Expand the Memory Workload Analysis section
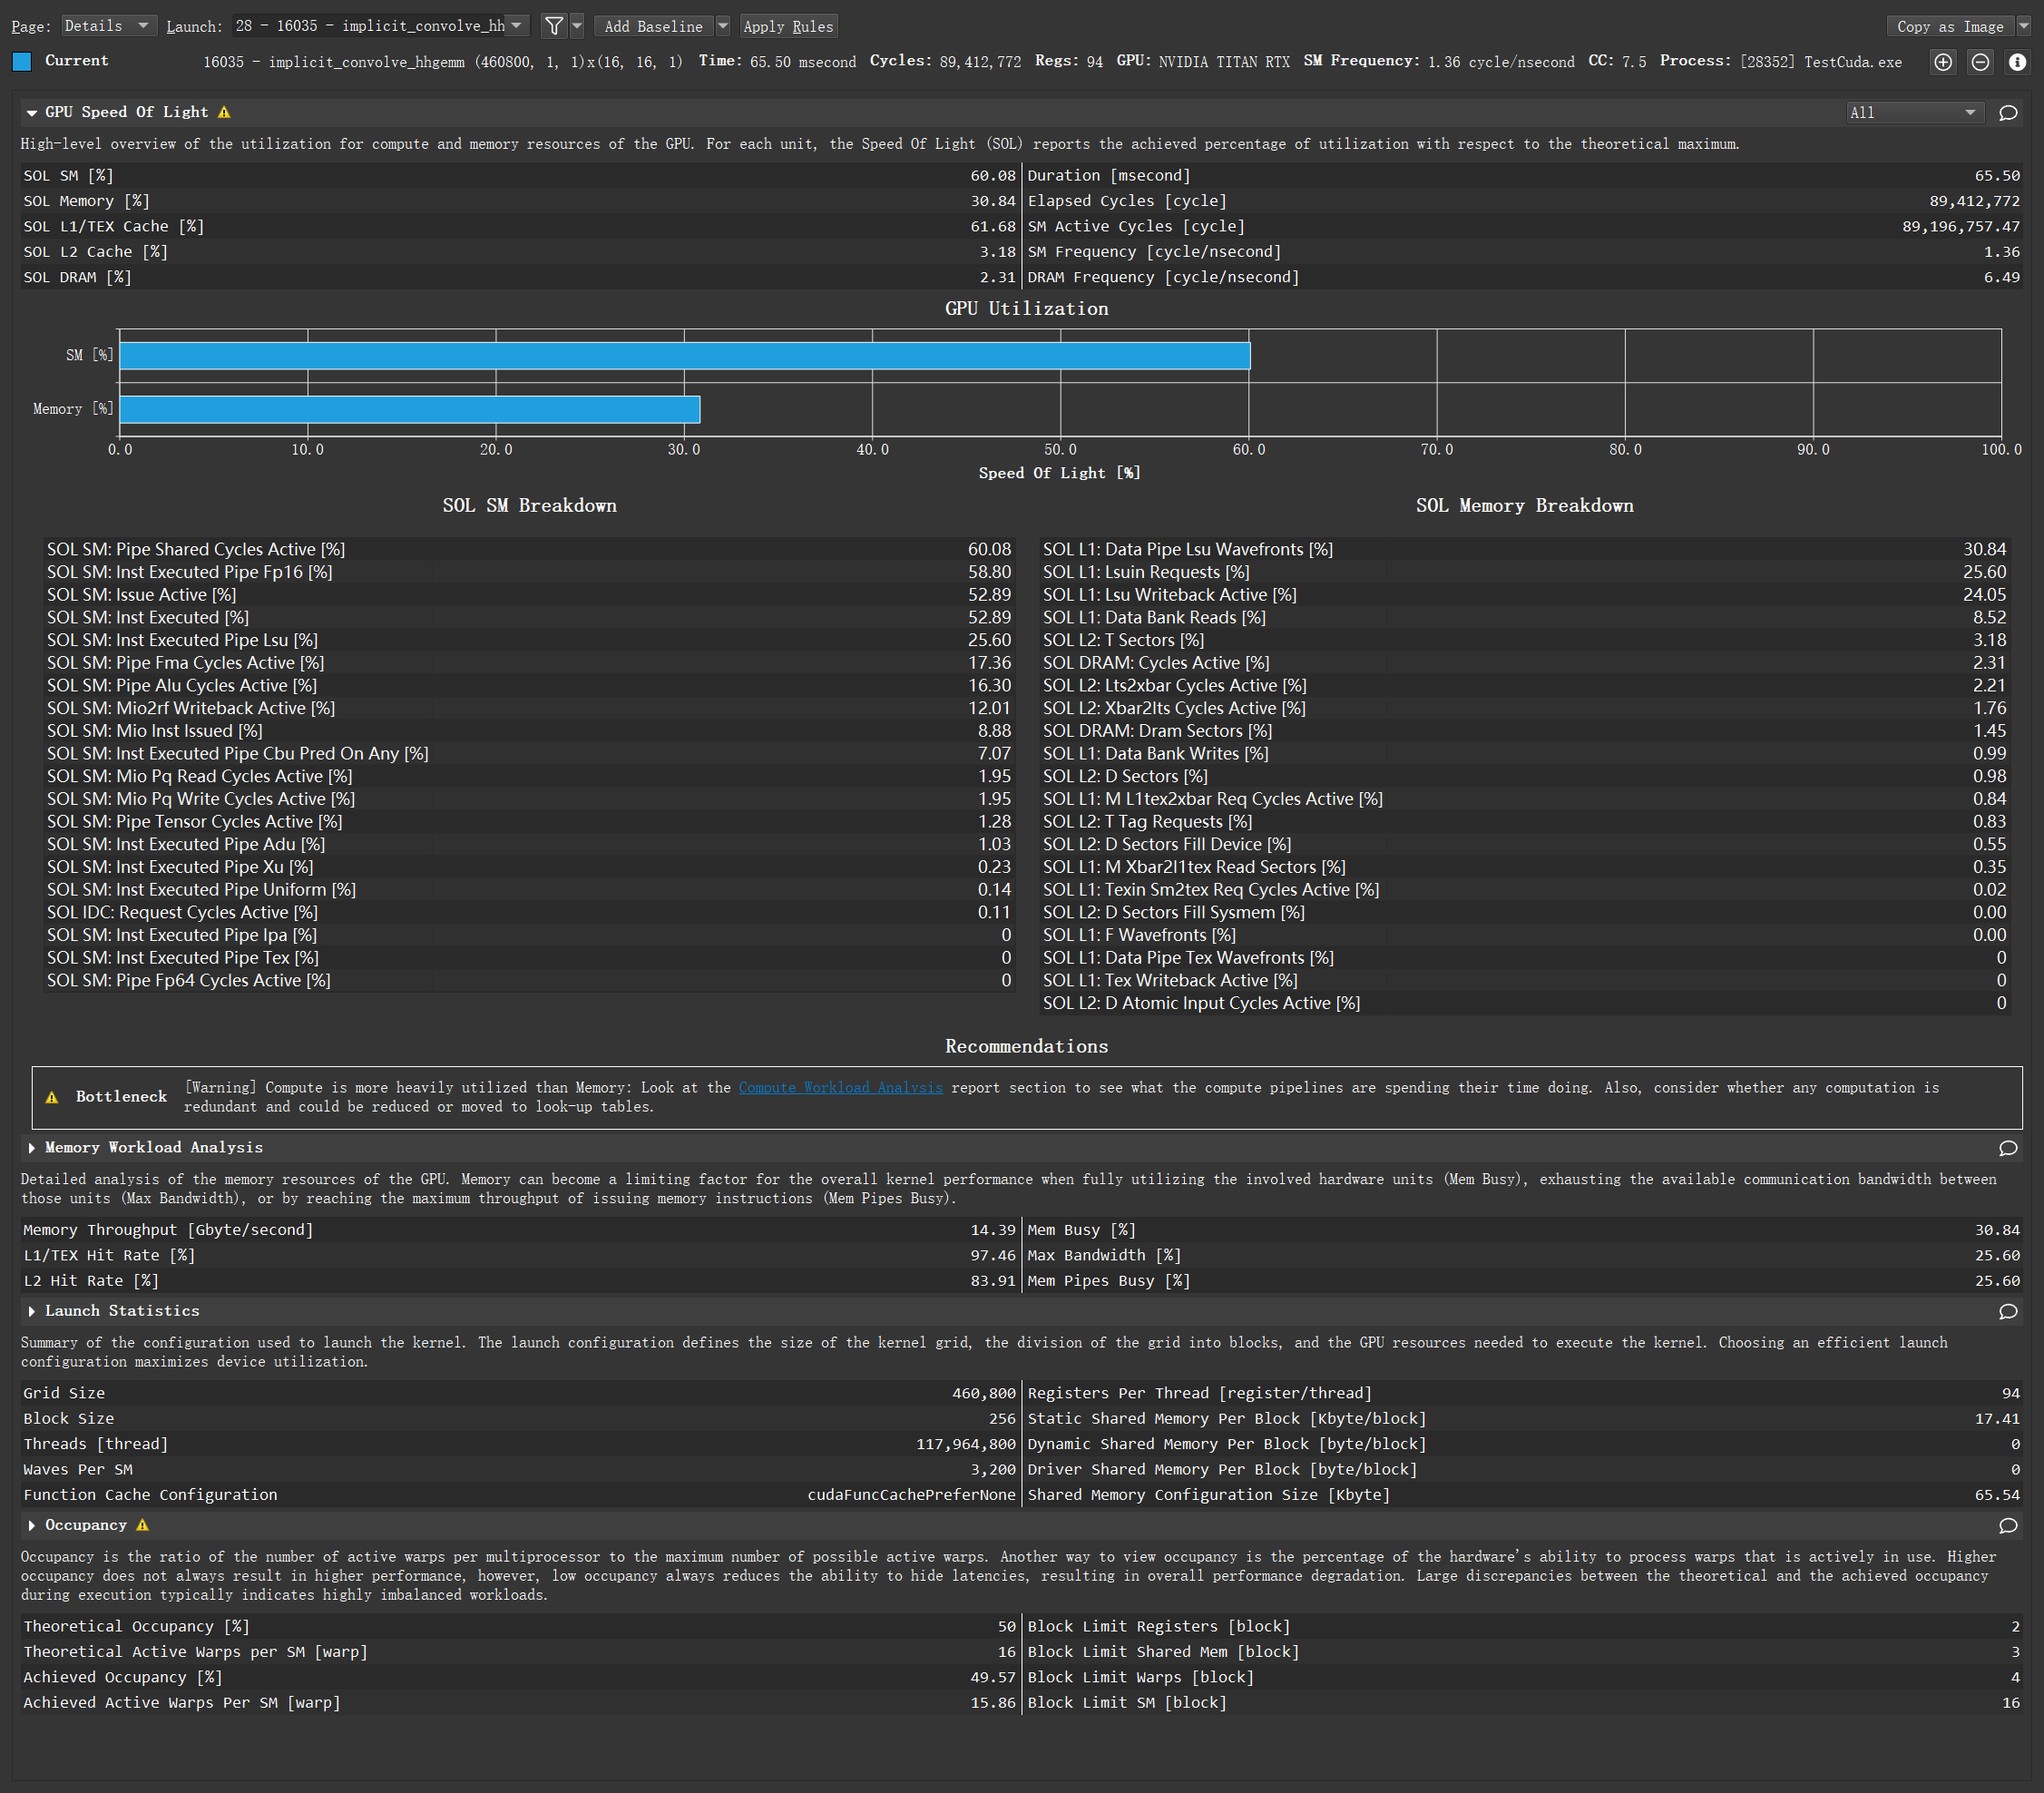Screen dimensions: 2044x1793 point(31,1148)
